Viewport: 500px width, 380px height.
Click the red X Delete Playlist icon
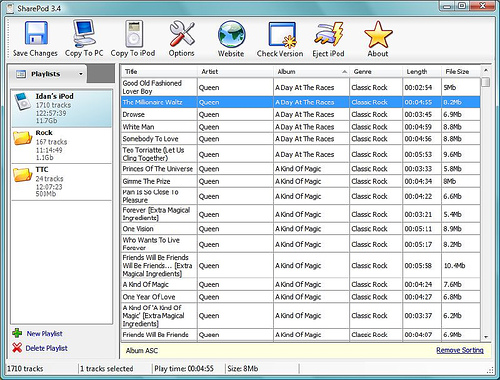click(x=17, y=348)
